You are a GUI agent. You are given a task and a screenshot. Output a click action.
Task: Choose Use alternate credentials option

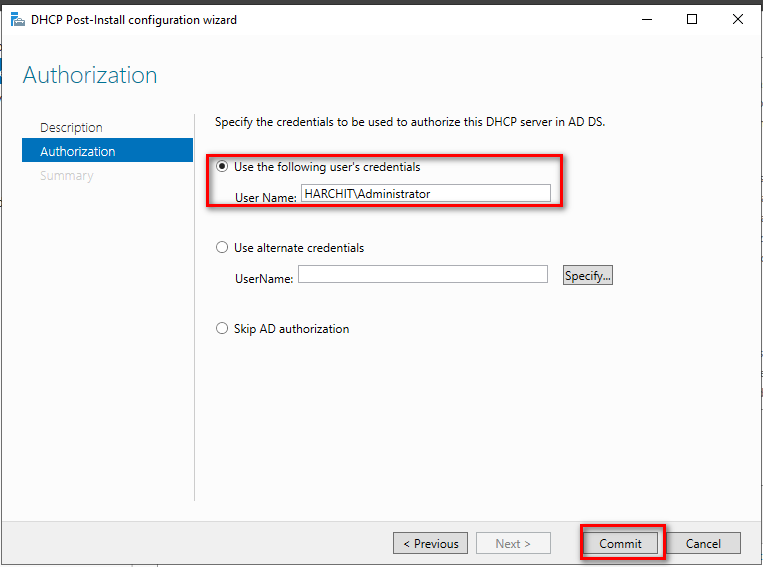tap(222, 247)
